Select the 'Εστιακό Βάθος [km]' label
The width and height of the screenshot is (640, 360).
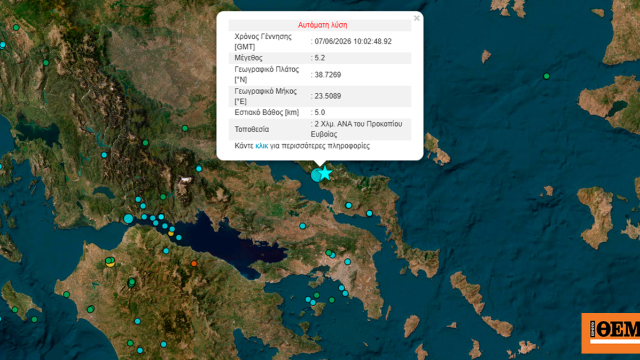point(267,112)
